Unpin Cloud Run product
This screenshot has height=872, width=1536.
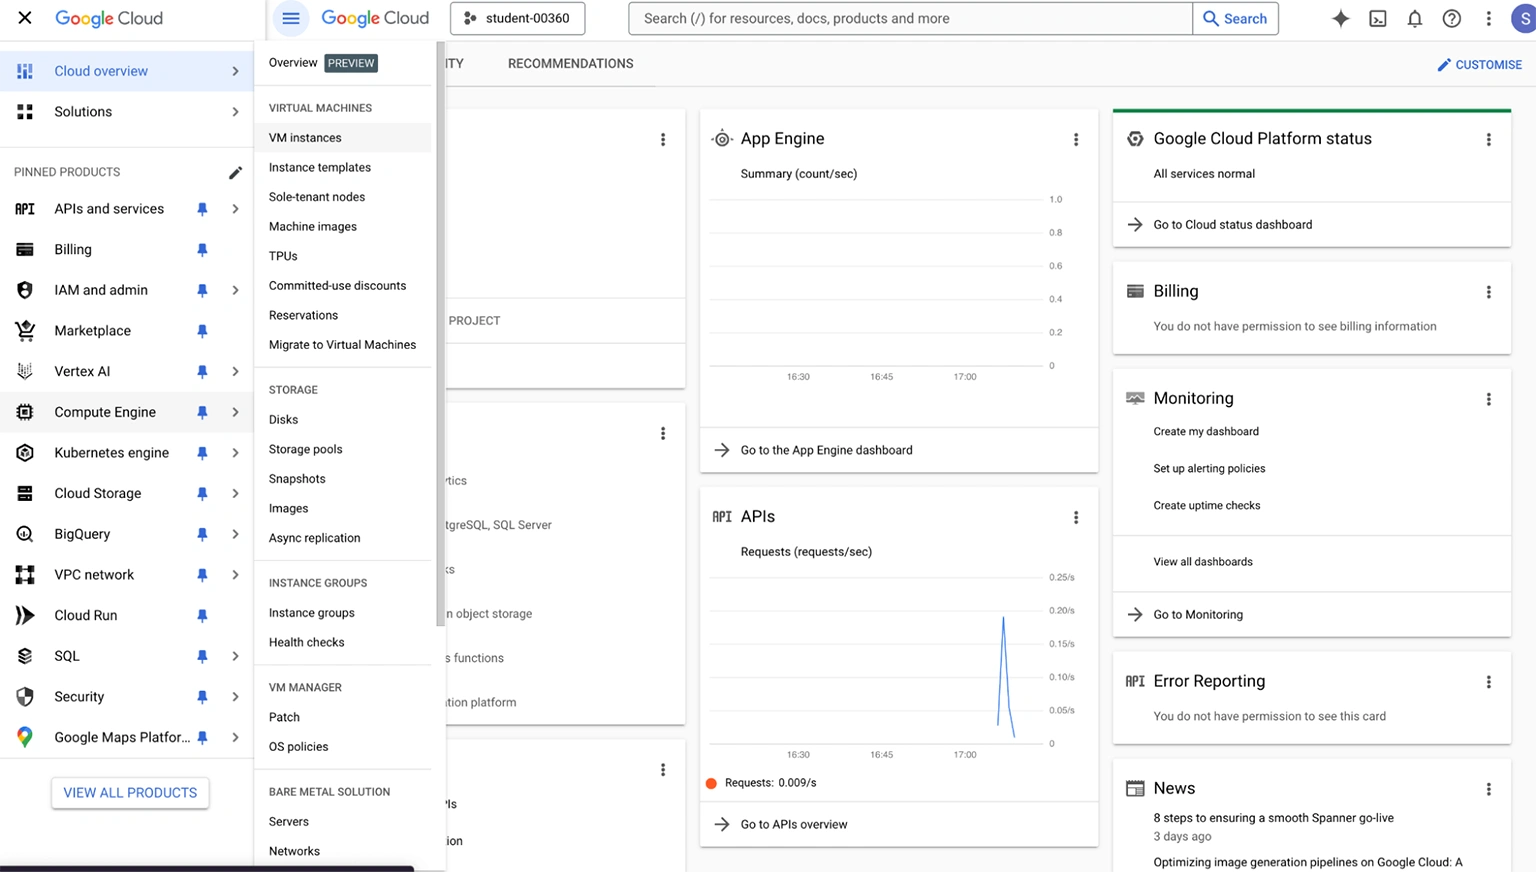pos(202,615)
